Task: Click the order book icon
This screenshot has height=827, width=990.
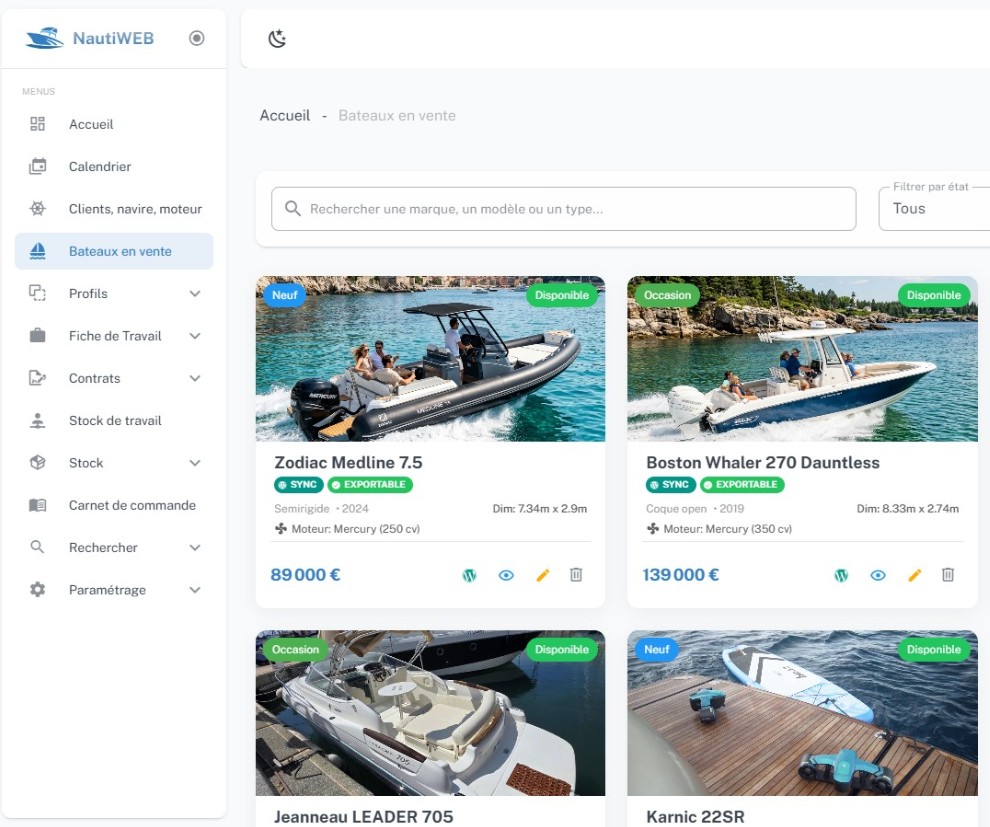Action: point(38,505)
